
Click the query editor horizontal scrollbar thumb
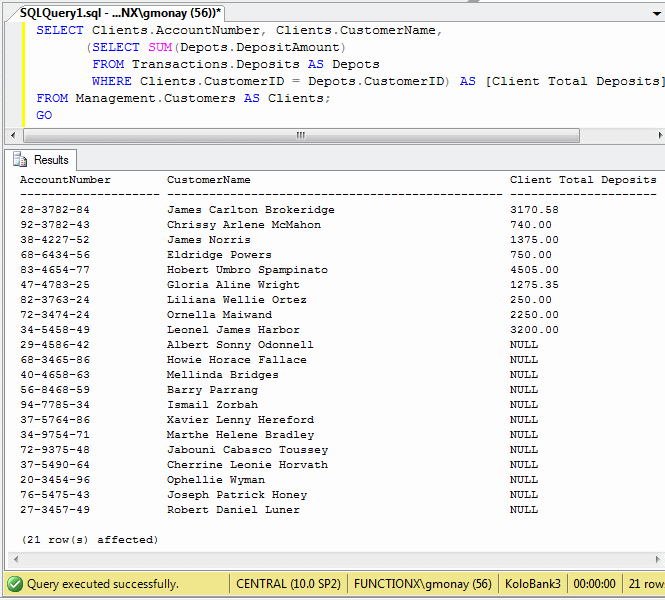click(302, 135)
